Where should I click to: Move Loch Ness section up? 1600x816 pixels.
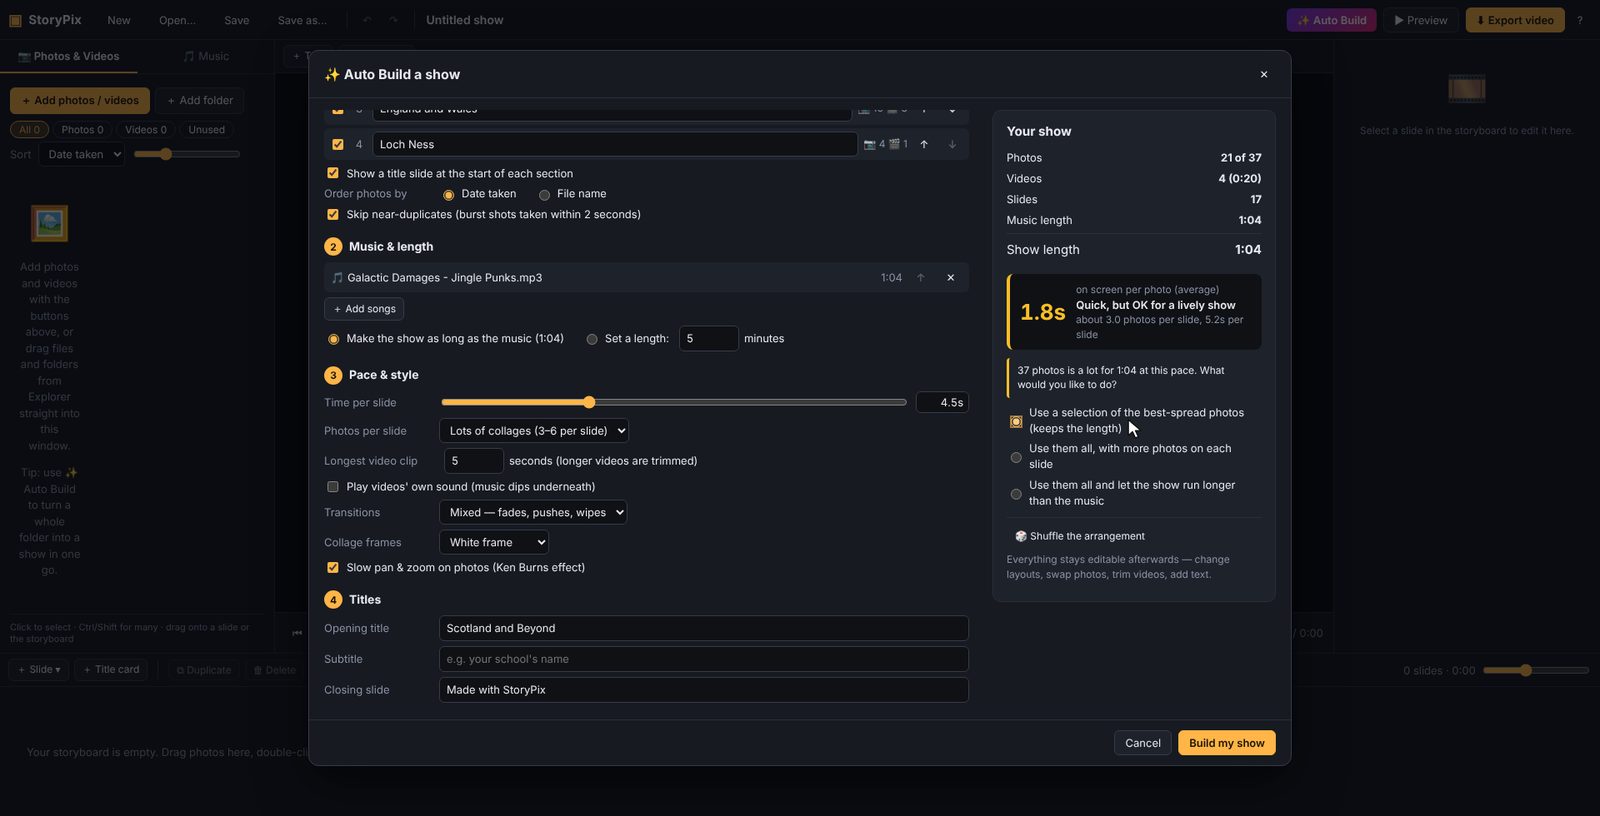924,144
